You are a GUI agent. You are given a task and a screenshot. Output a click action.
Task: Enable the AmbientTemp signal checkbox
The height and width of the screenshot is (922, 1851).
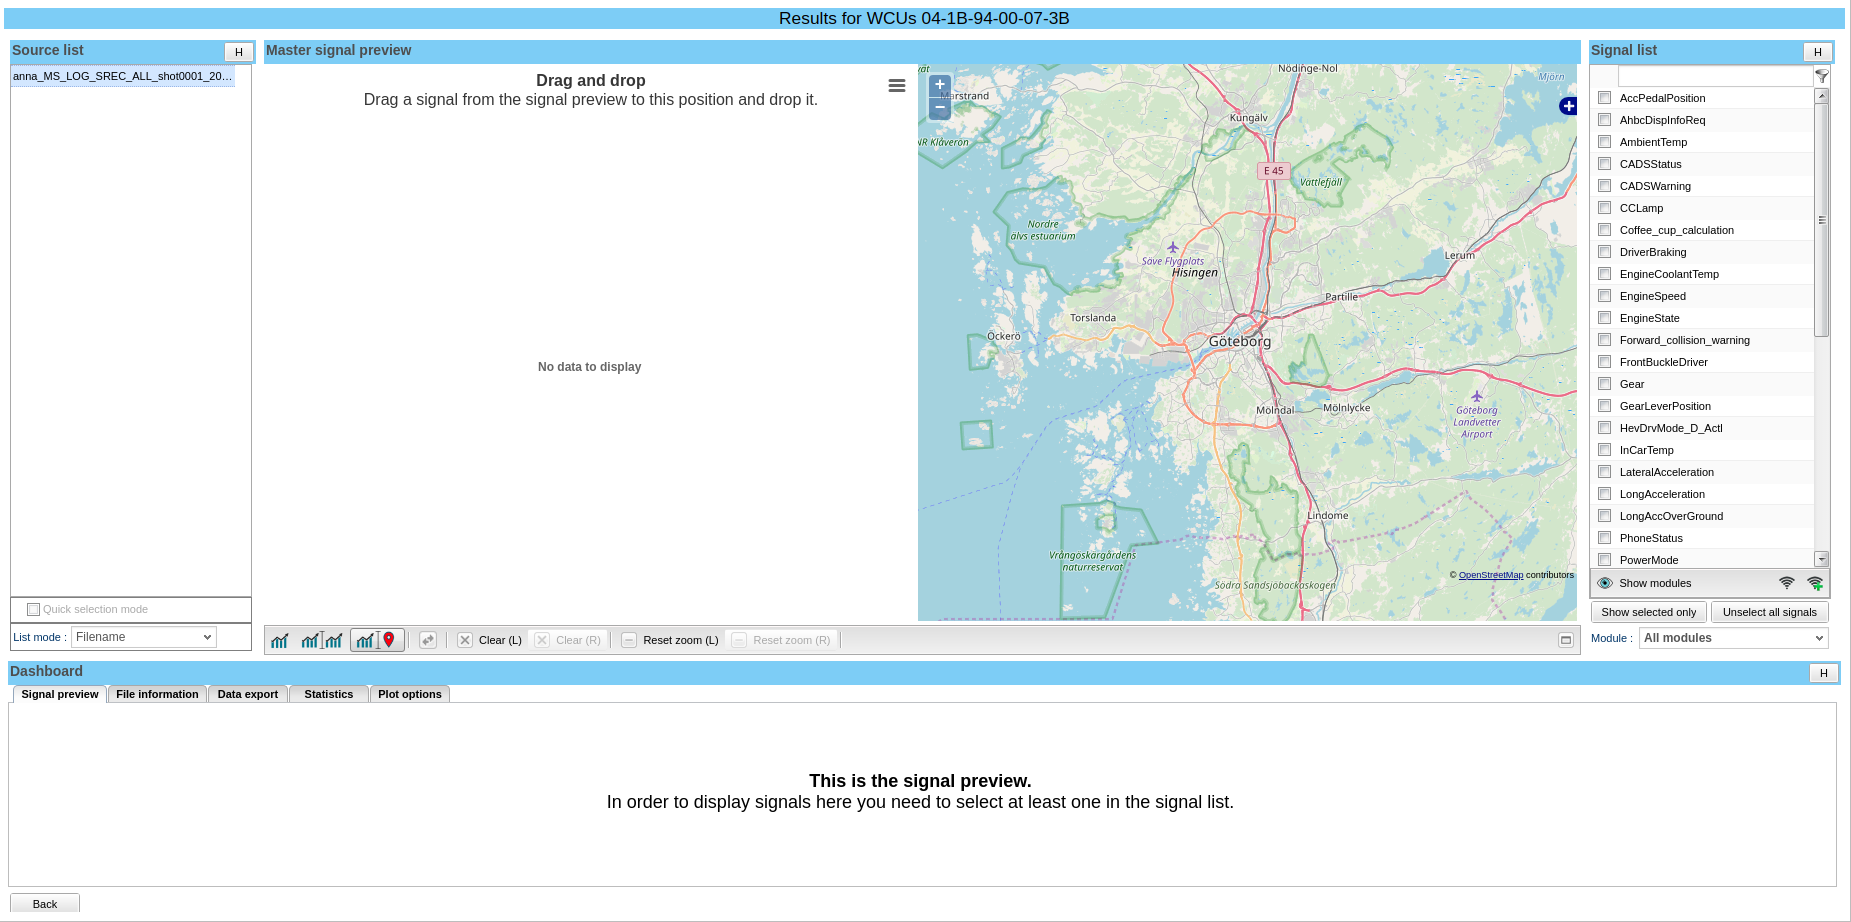pyautogui.click(x=1604, y=142)
